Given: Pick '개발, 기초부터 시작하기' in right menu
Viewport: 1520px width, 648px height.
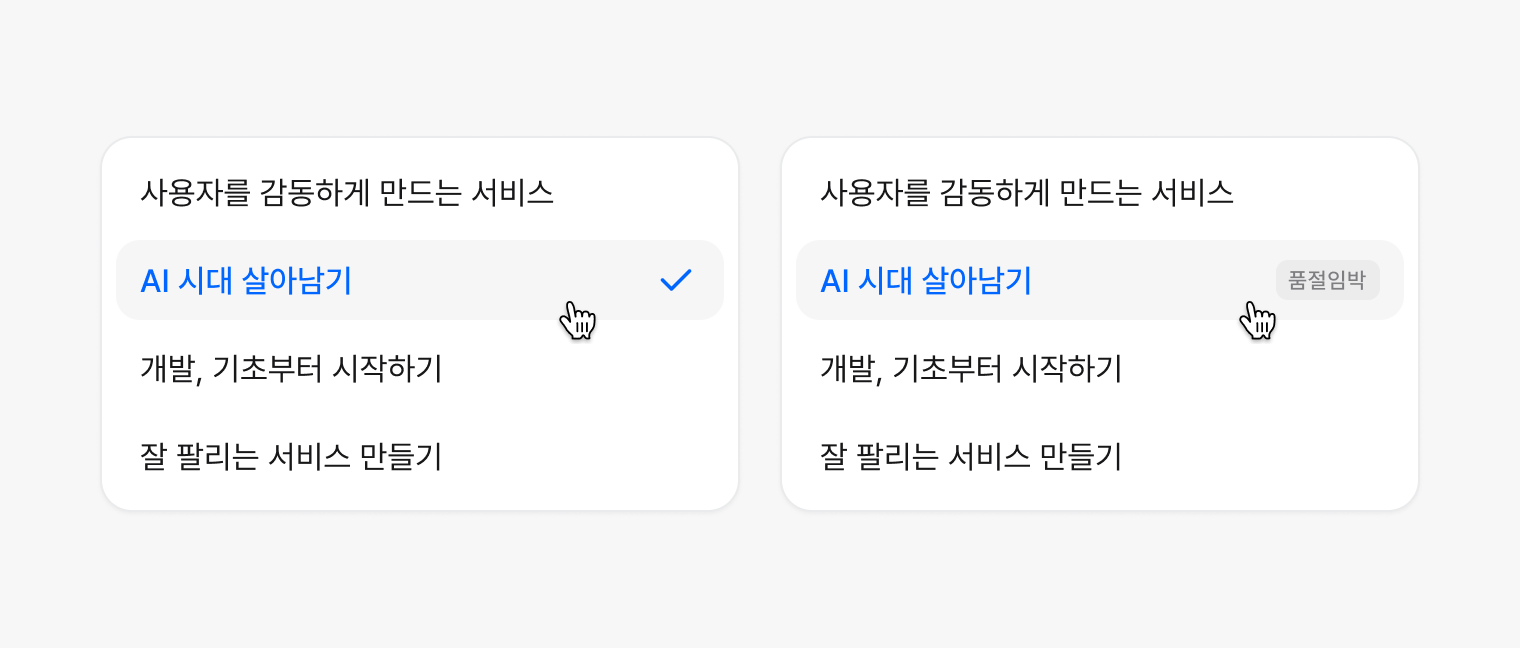Looking at the screenshot, I should (x=971, y=369).
